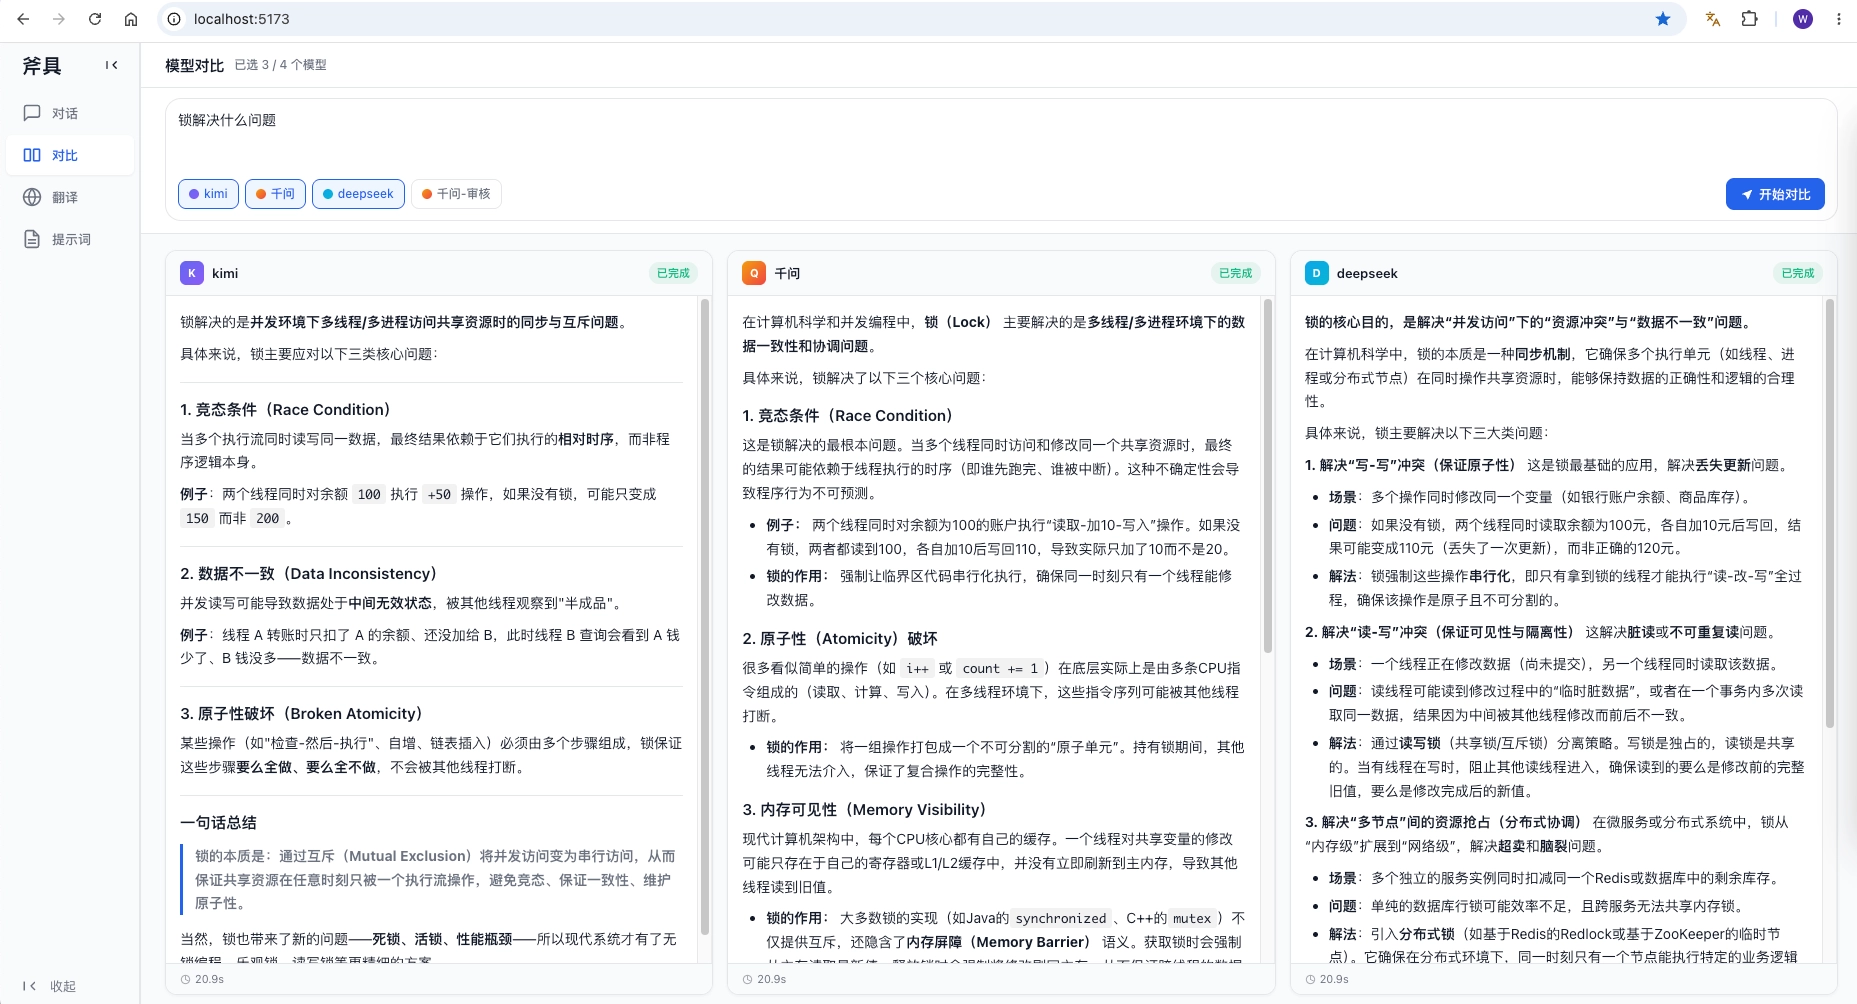1857x1004 pixels.
Task: Click 开始对比 start comparison button
Action: tap(1775, 194)
